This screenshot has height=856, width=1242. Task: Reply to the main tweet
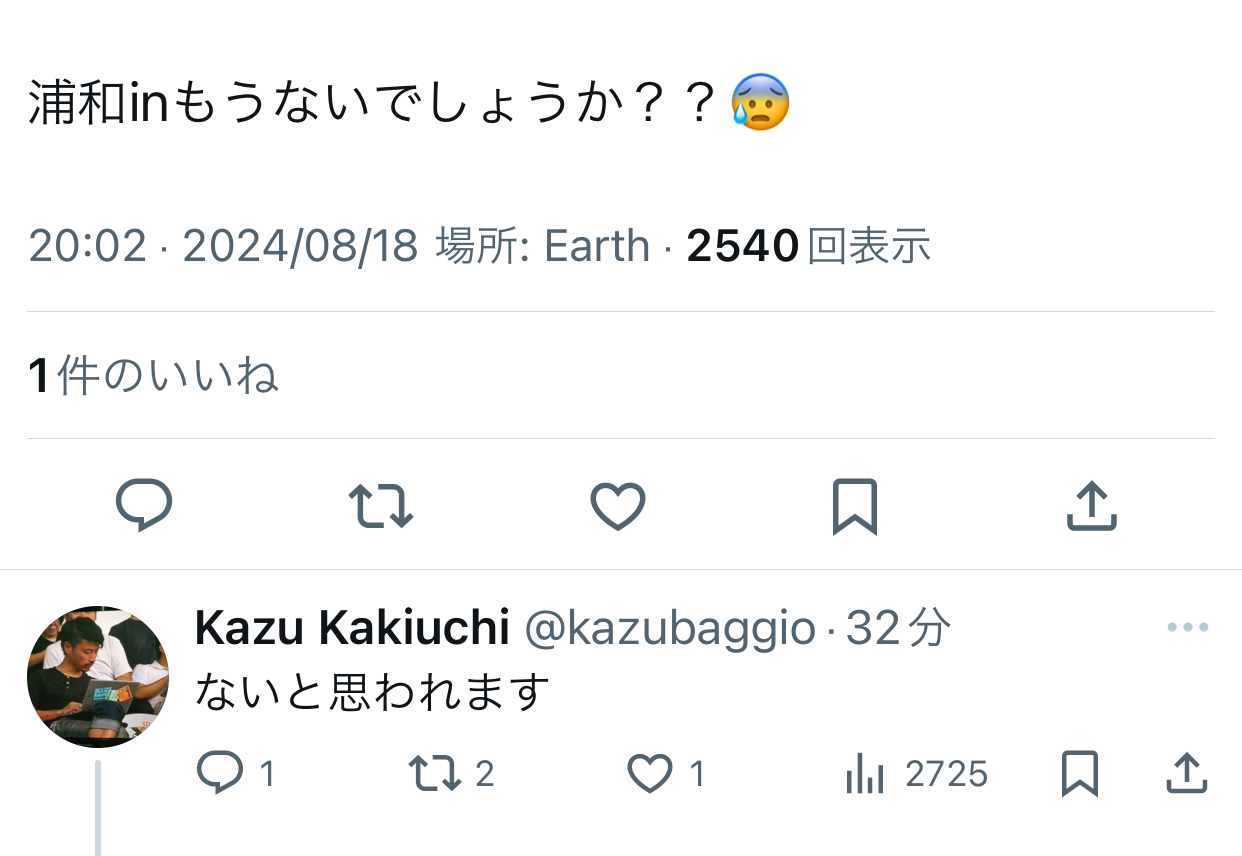144,505
